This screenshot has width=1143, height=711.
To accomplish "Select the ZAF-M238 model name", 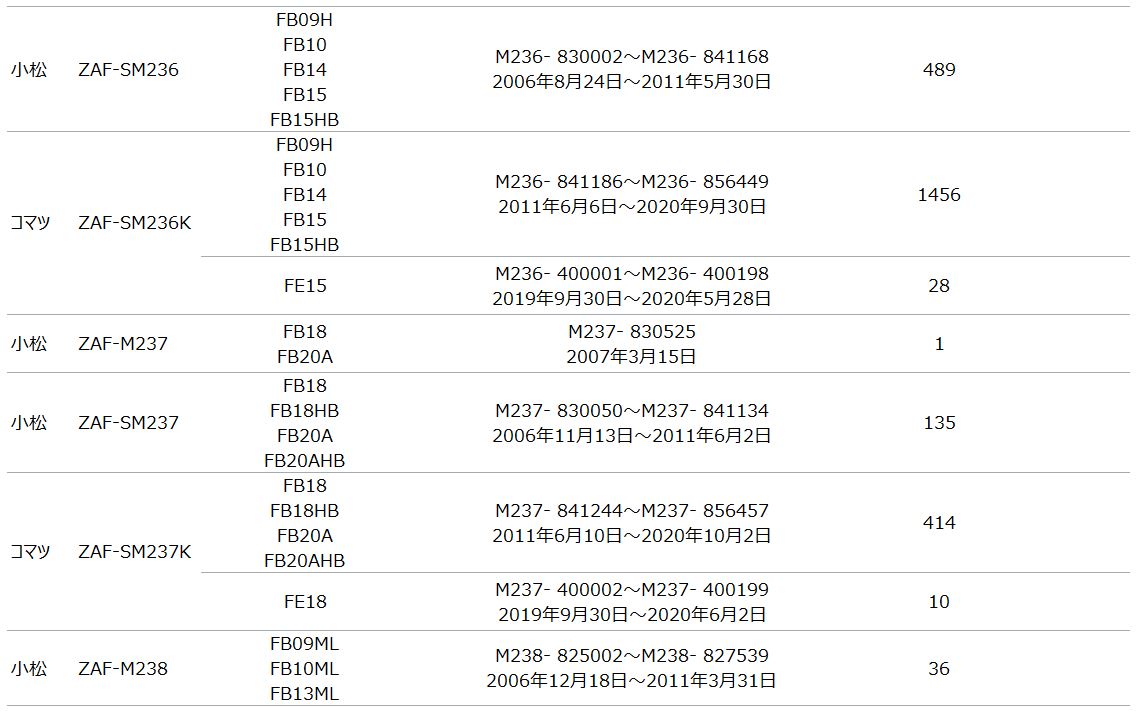I will (122, 669).
